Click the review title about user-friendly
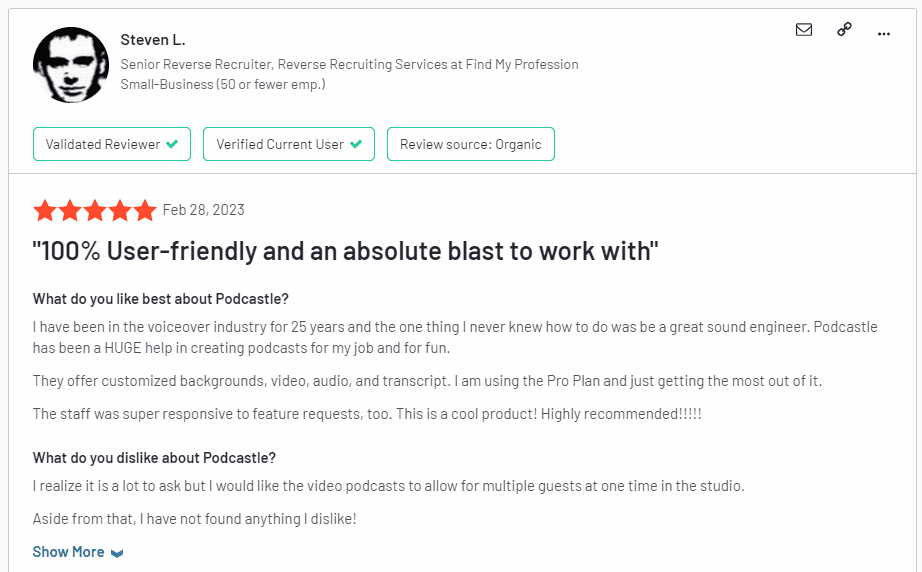The image size is (922, 572). [345, 252]
